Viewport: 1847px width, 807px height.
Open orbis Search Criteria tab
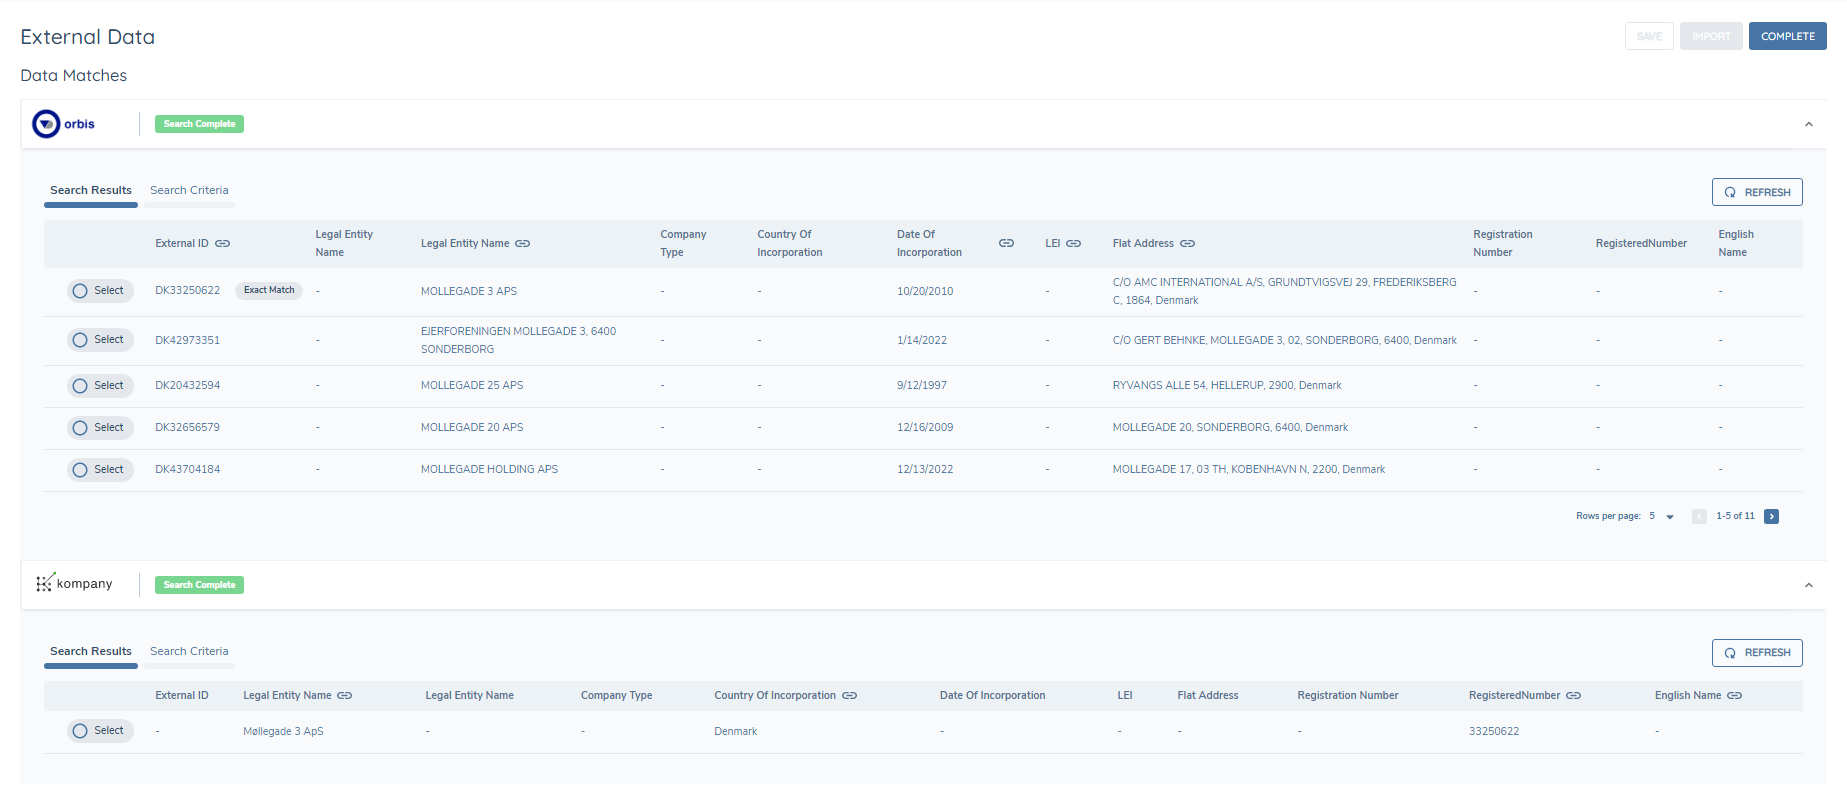(189, 190)
